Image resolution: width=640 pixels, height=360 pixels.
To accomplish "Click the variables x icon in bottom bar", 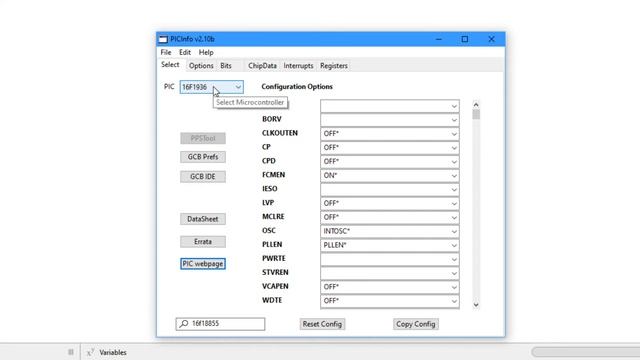I will (90, 352).
